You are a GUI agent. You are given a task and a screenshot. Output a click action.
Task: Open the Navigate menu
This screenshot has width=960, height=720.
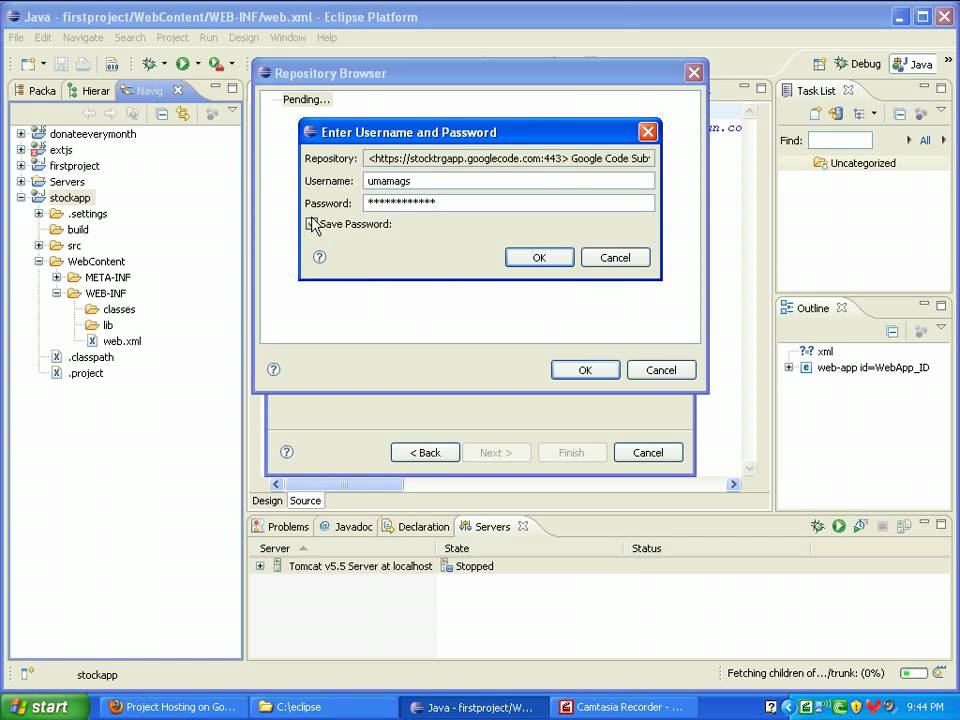[x=83, y=37]
